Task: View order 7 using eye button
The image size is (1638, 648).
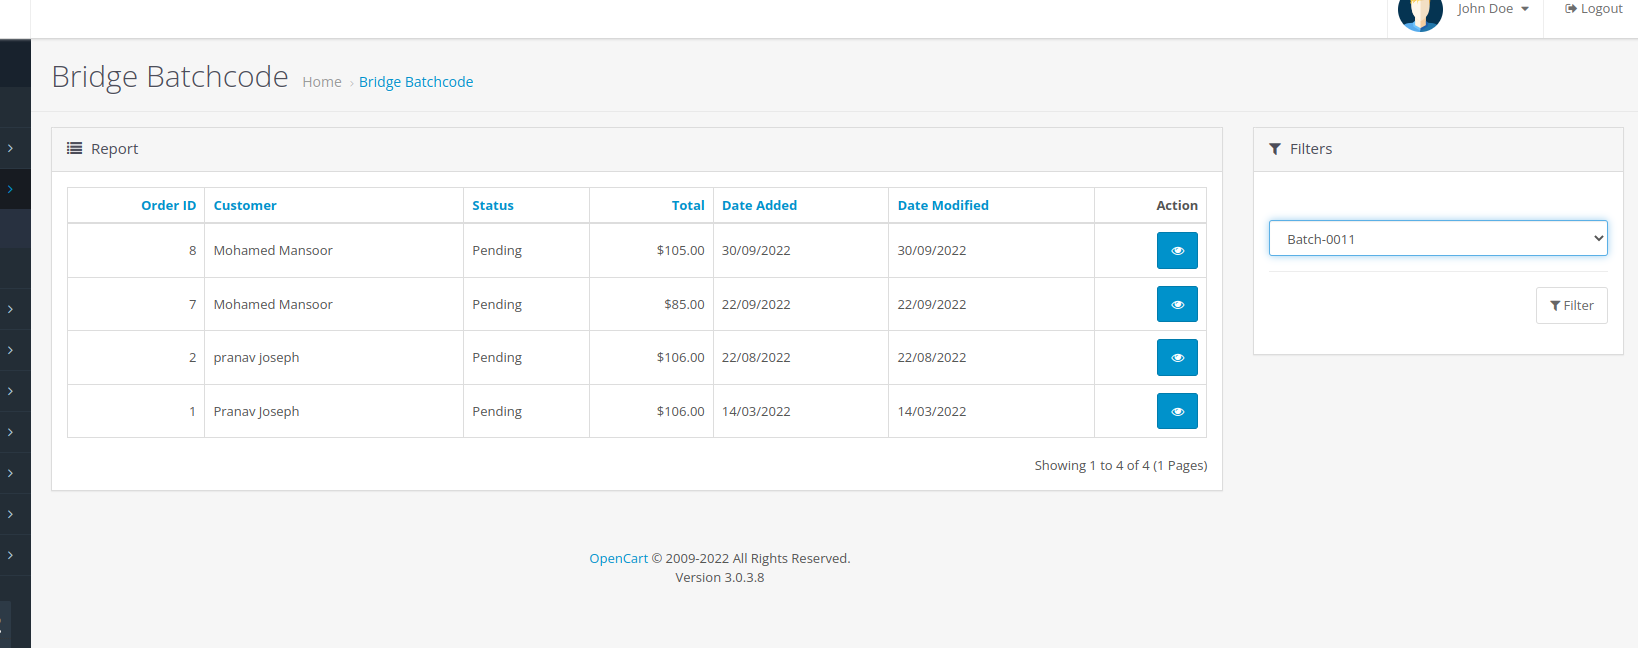Action: [x=1176, y=305]
